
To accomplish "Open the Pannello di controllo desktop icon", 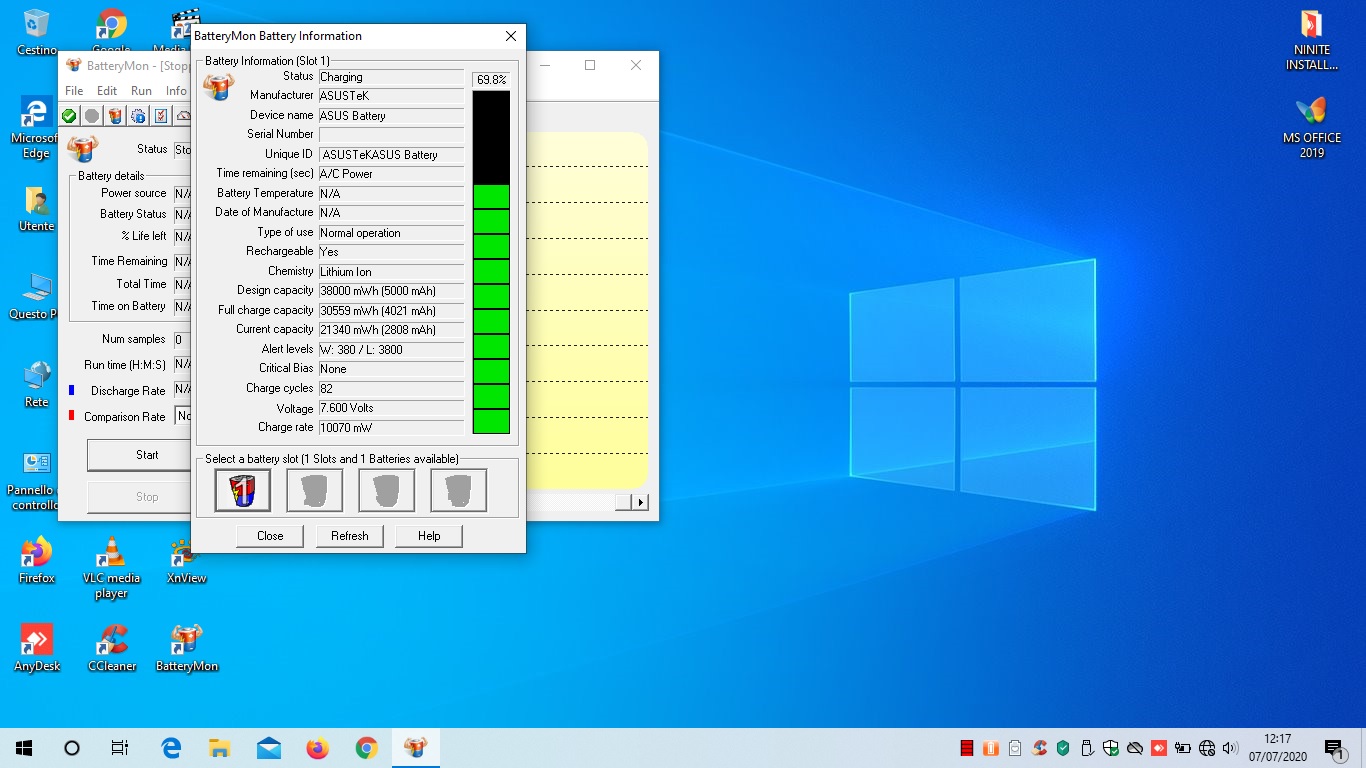I will [x=33, y=480].
